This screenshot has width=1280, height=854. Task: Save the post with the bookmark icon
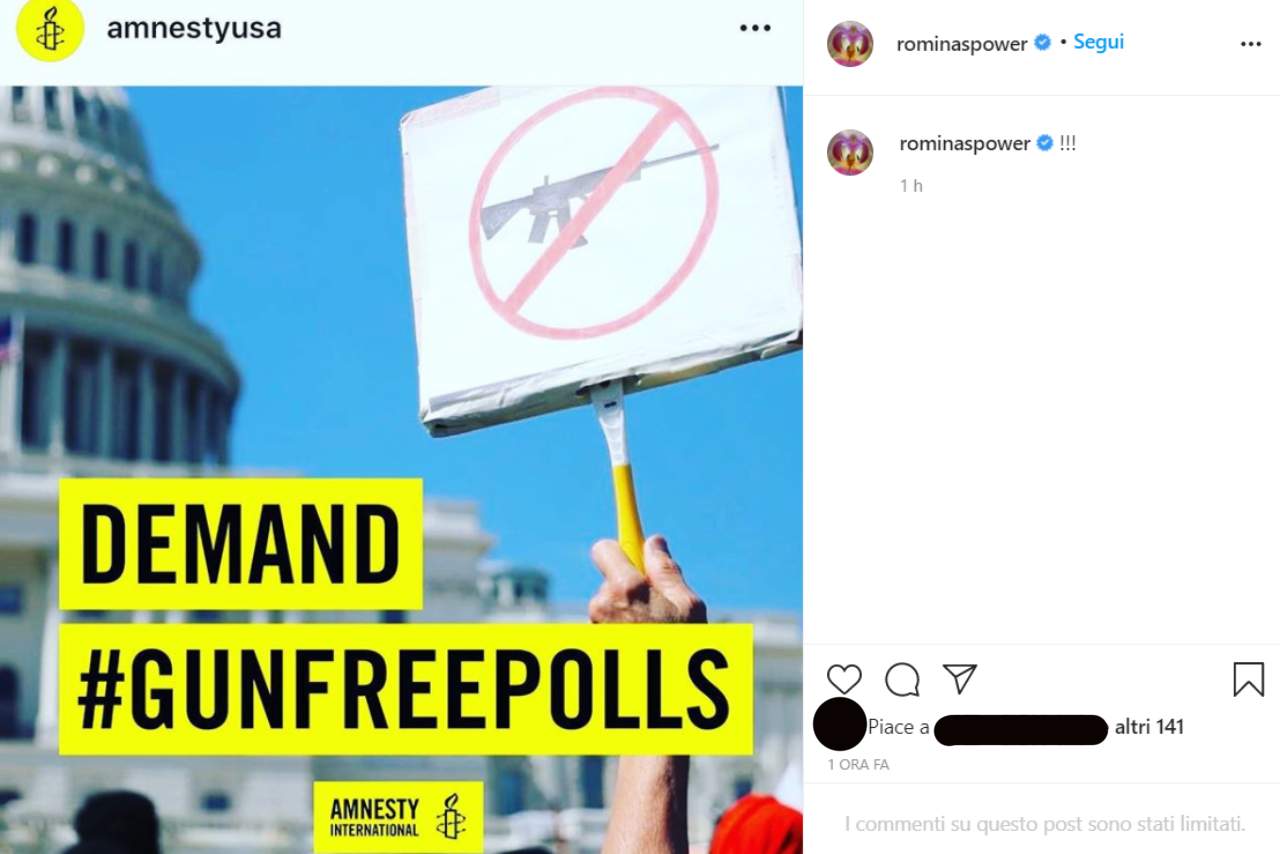click(1248, 680)
